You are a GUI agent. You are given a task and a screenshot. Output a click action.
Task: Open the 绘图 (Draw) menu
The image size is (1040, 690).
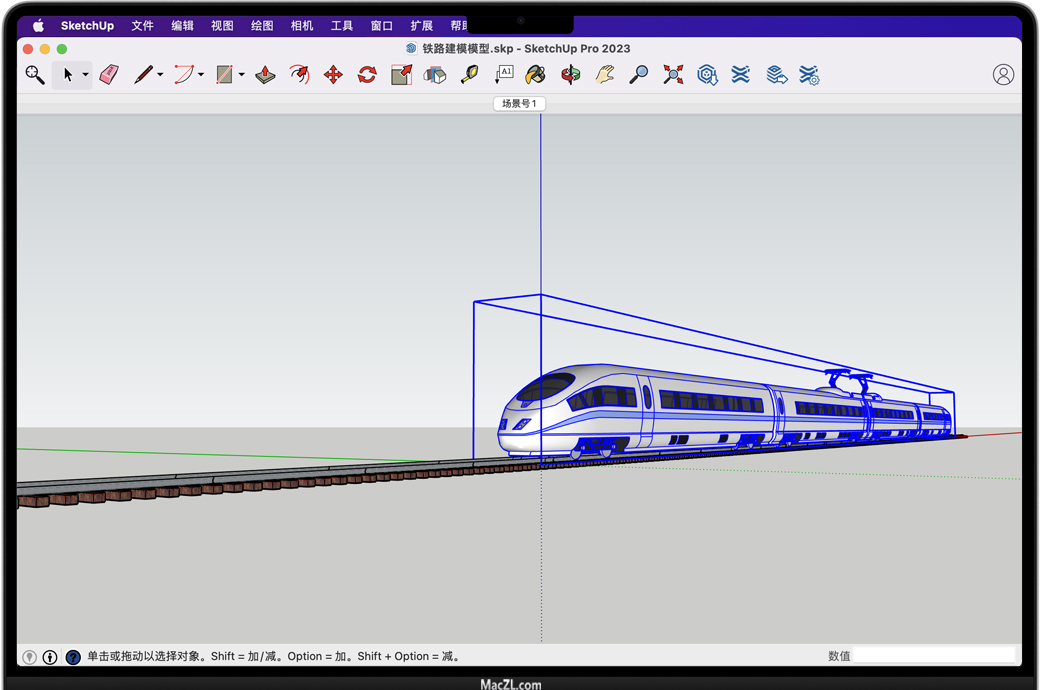pos(262,26)
